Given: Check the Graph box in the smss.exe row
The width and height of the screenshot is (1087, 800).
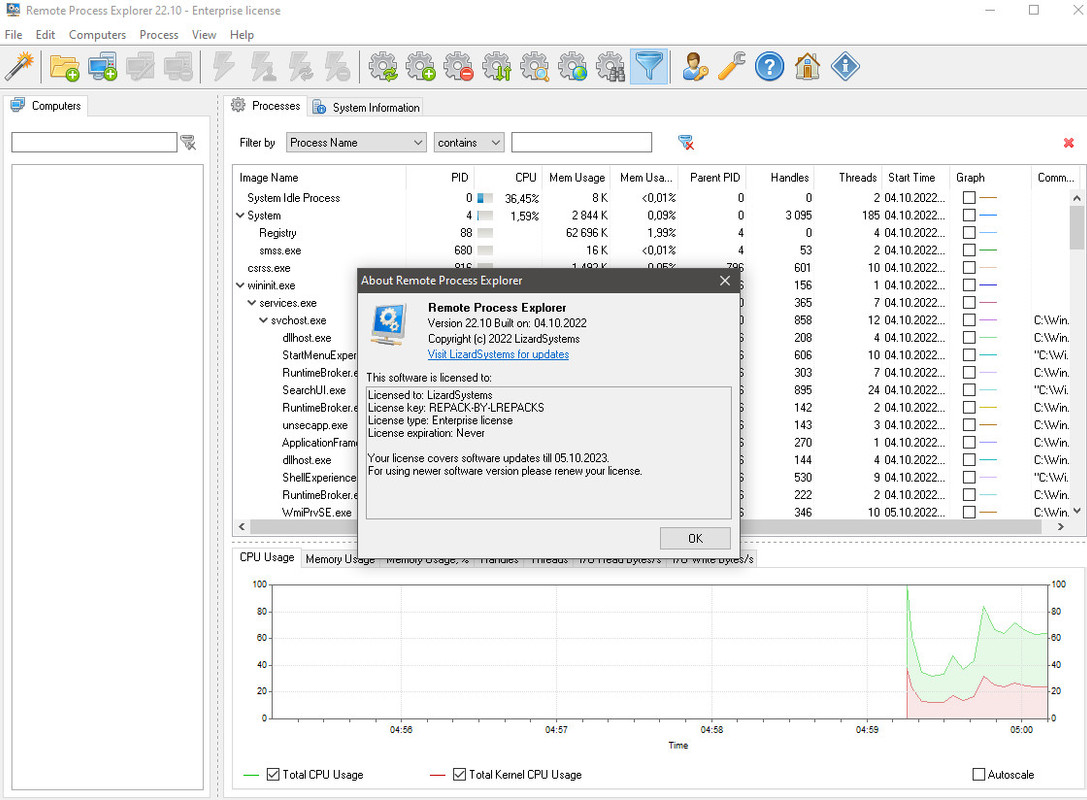Looking at the screenshot, I should click(x=969, y=250).
